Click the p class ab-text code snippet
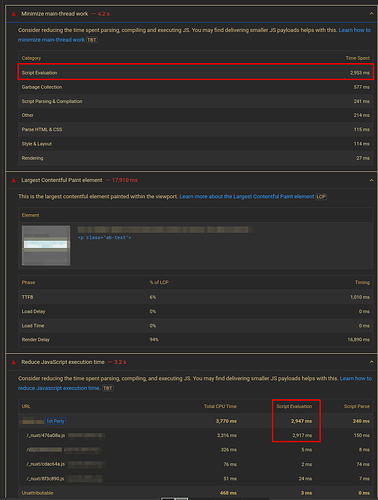This screenshot has height=500, width=378. [x=104, y=238]
